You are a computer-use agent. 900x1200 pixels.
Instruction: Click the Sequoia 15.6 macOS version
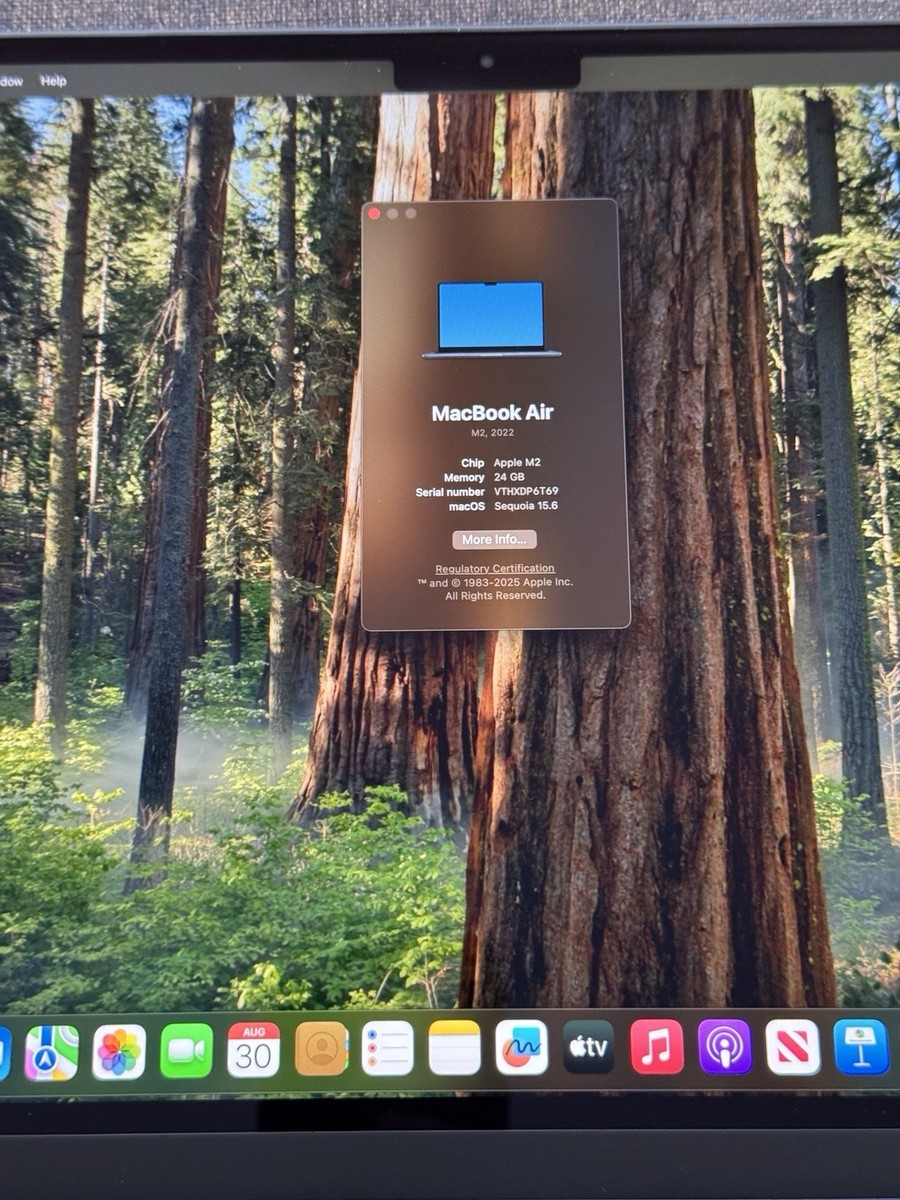click(x=526, y=506)
